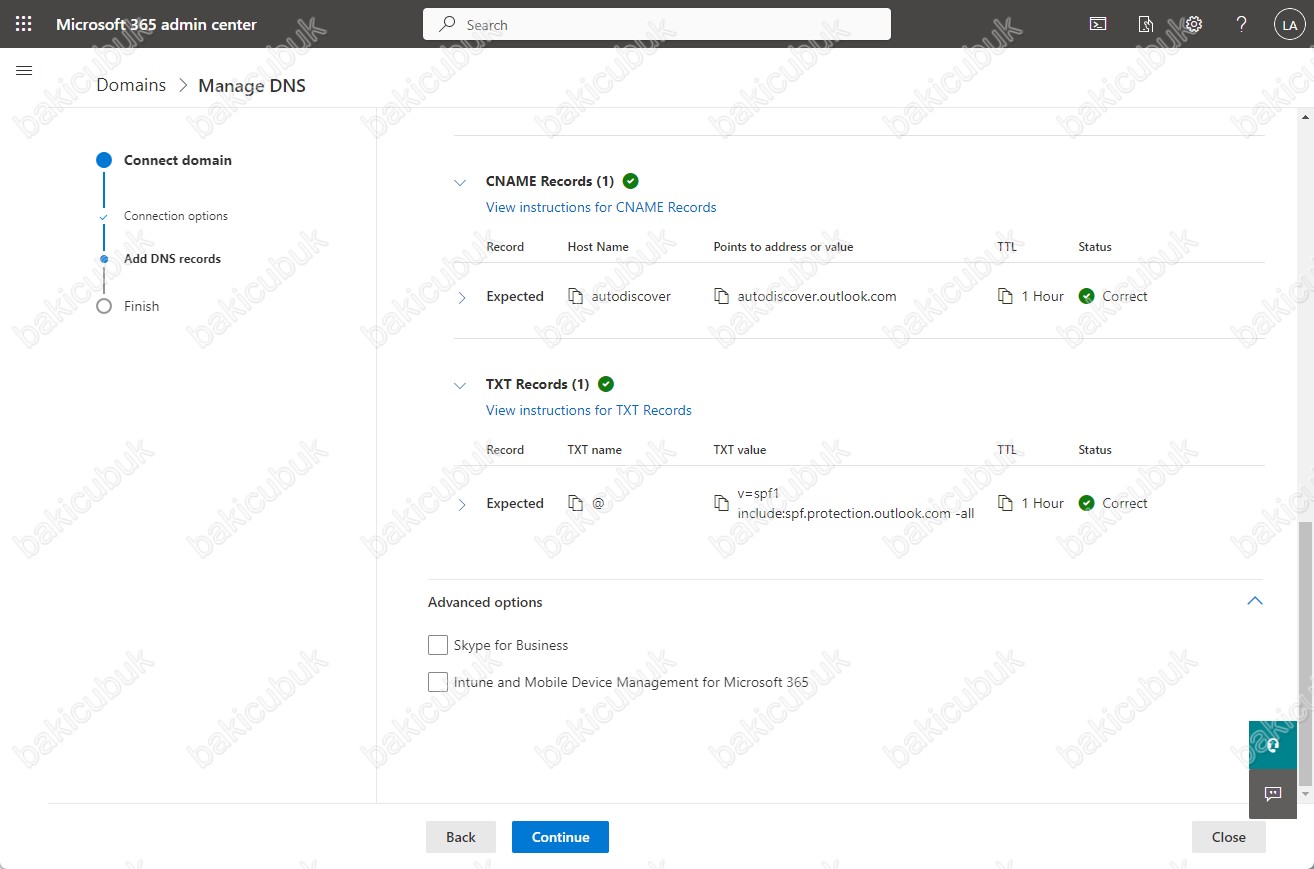Click the Host Name column header
Viewport: 1314px width, 869px height.
pyautogui.click(x=598, y=247)
